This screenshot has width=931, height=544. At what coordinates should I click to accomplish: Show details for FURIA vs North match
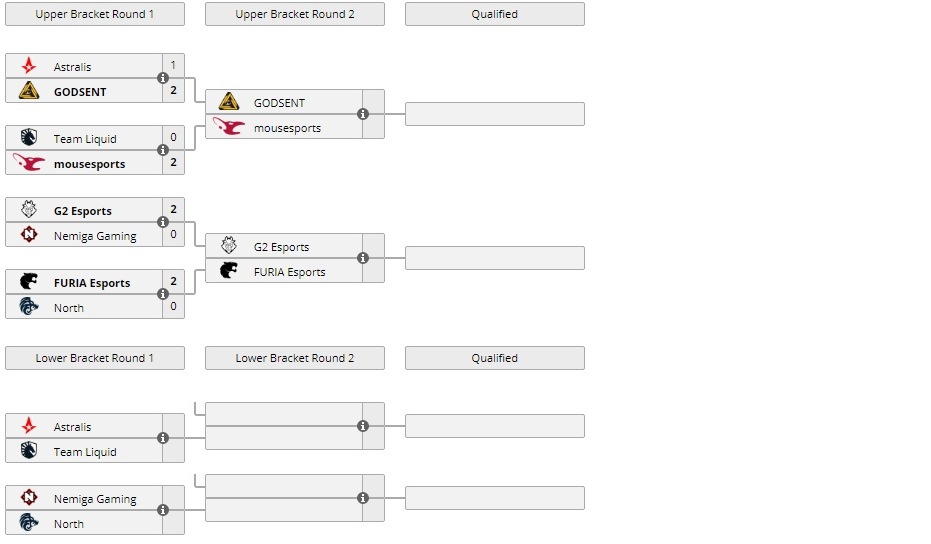[163, 294]
